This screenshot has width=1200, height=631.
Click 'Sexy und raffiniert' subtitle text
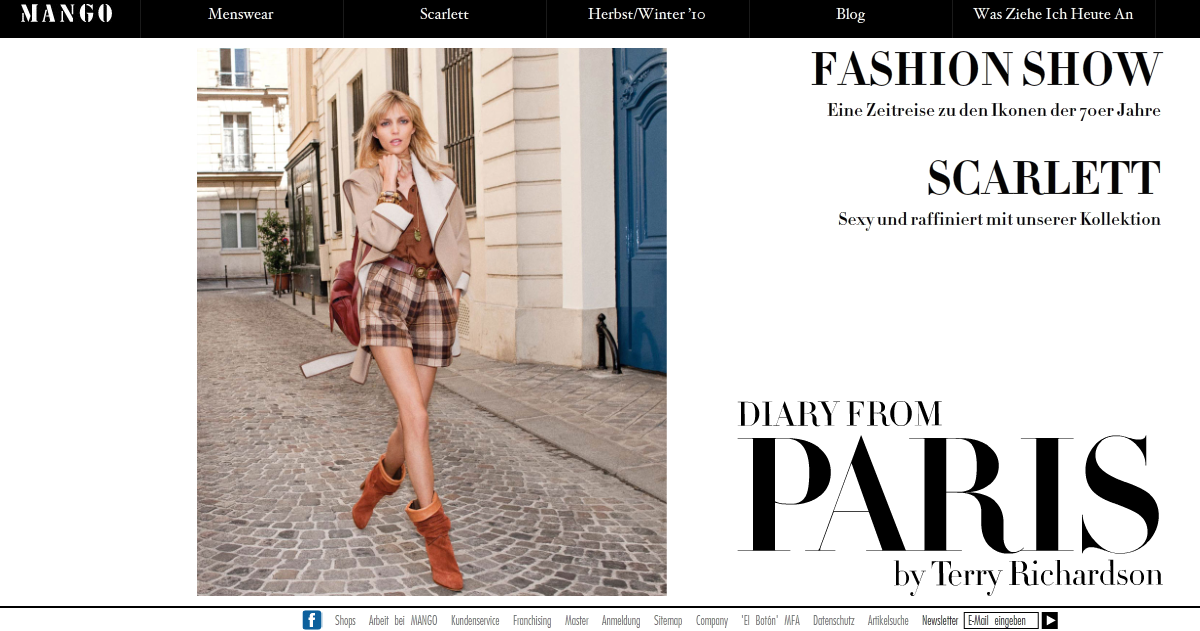1000,219
